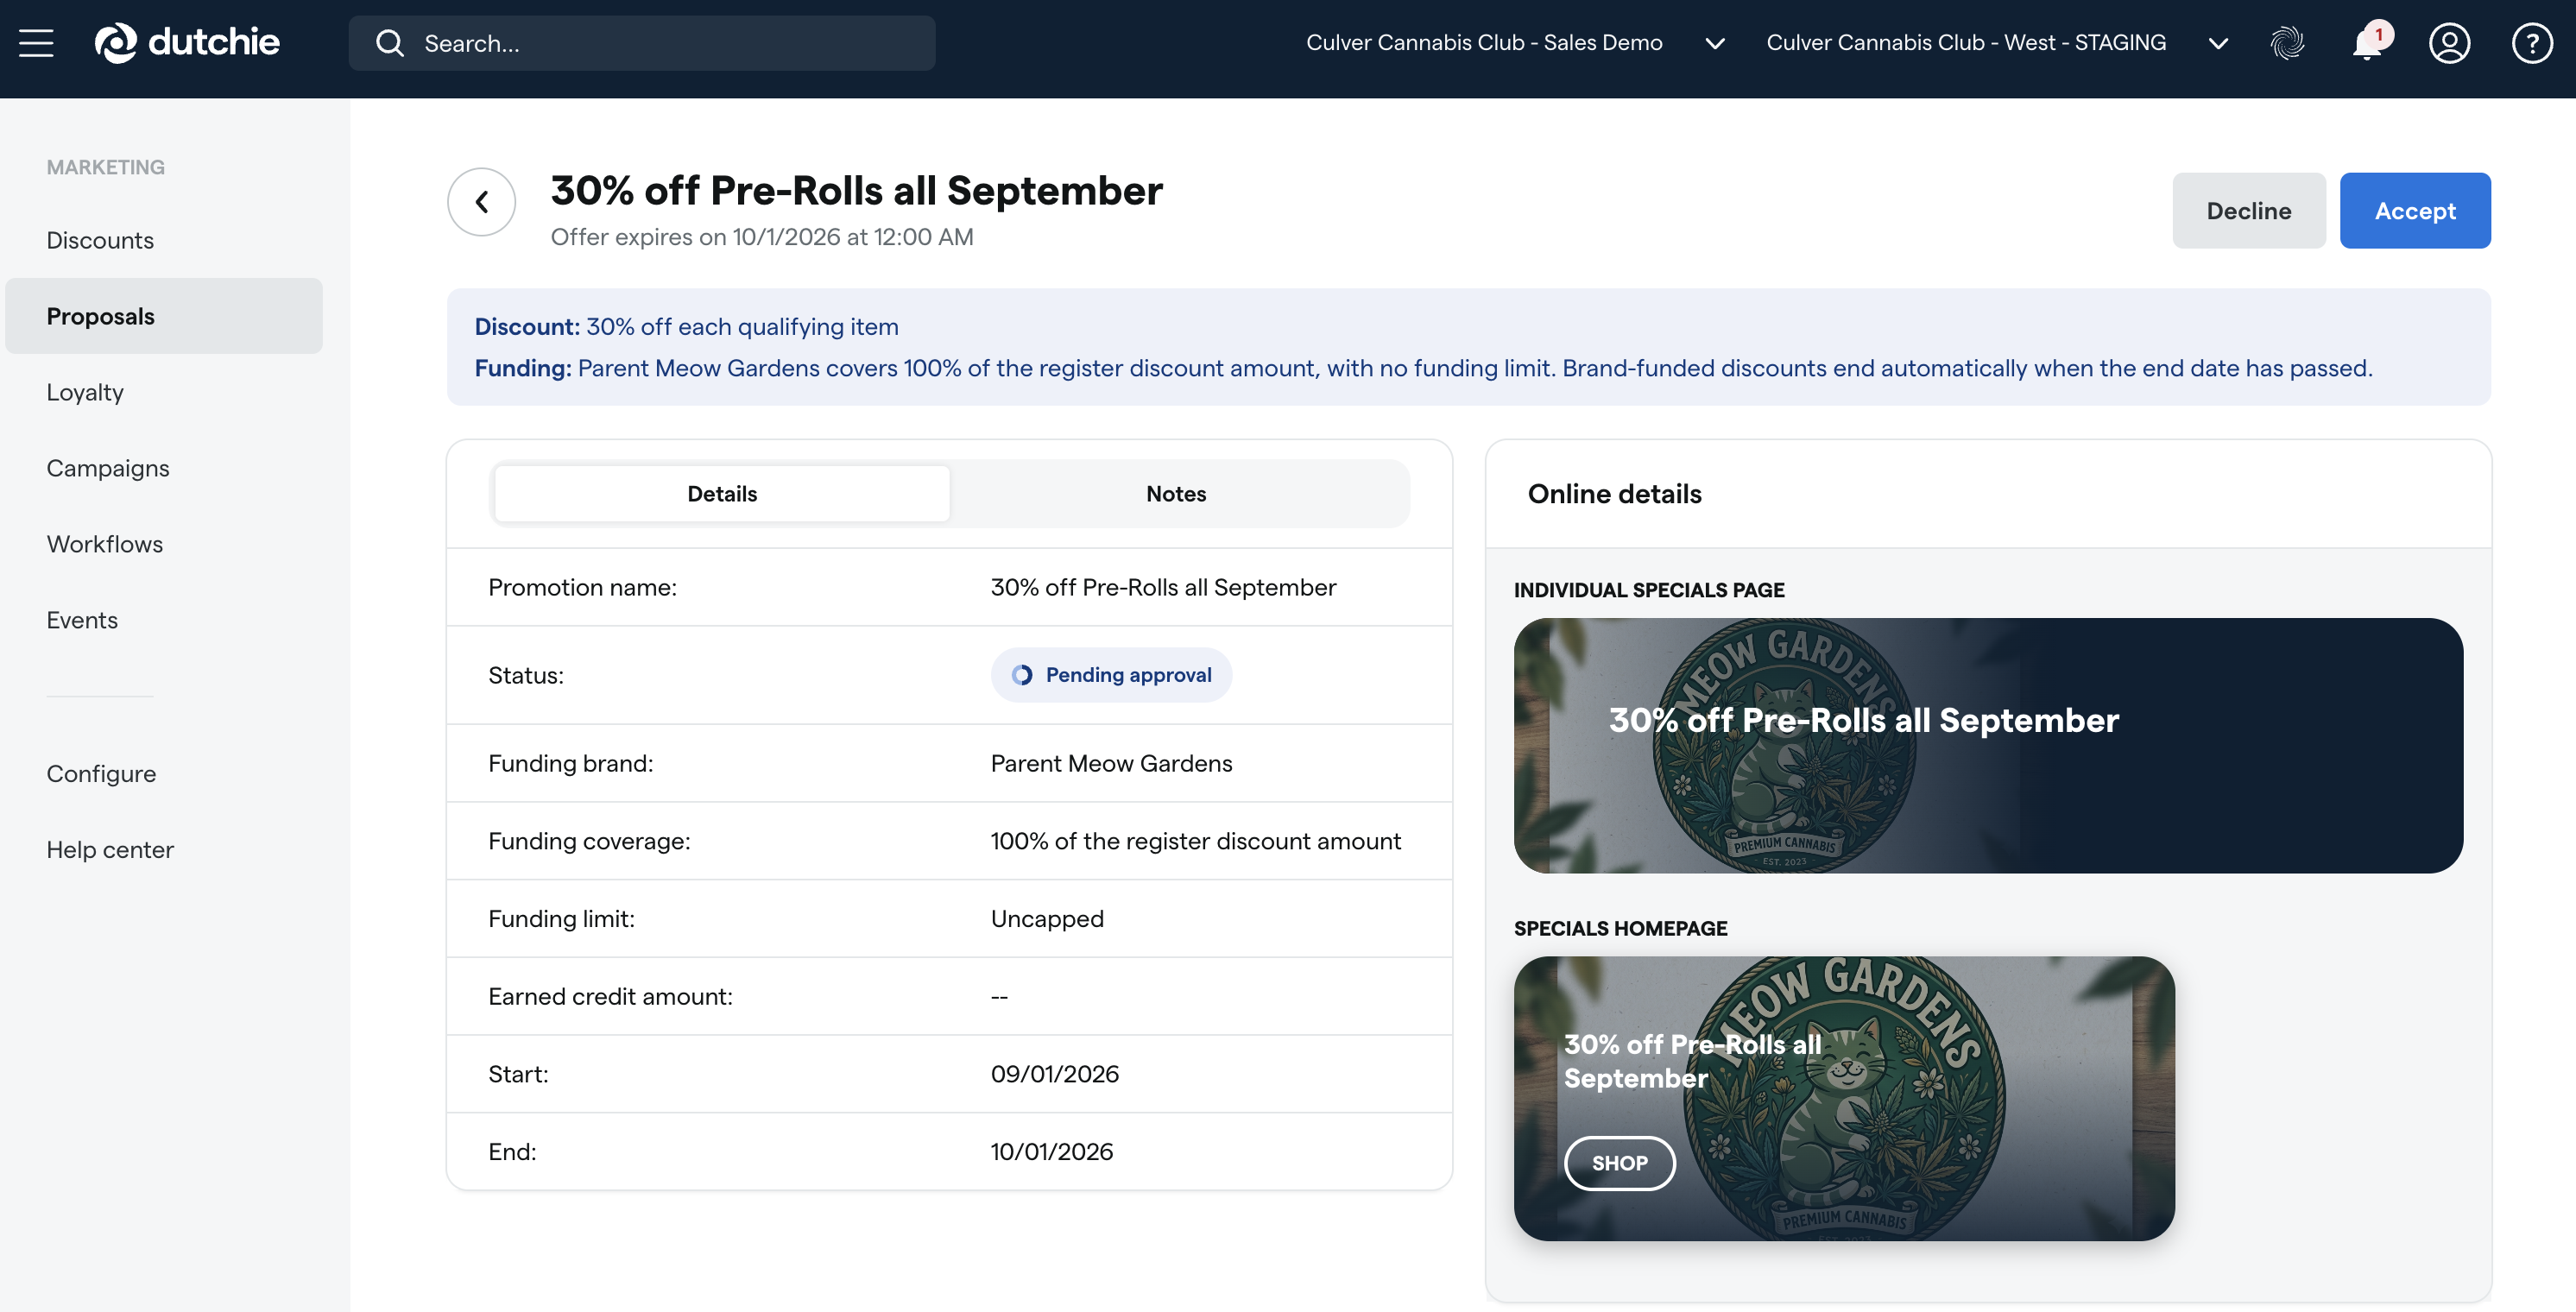Decline the proposal
Image resolution: width=2576 pixels, height=1312 pixels.
click(2249, 211)
